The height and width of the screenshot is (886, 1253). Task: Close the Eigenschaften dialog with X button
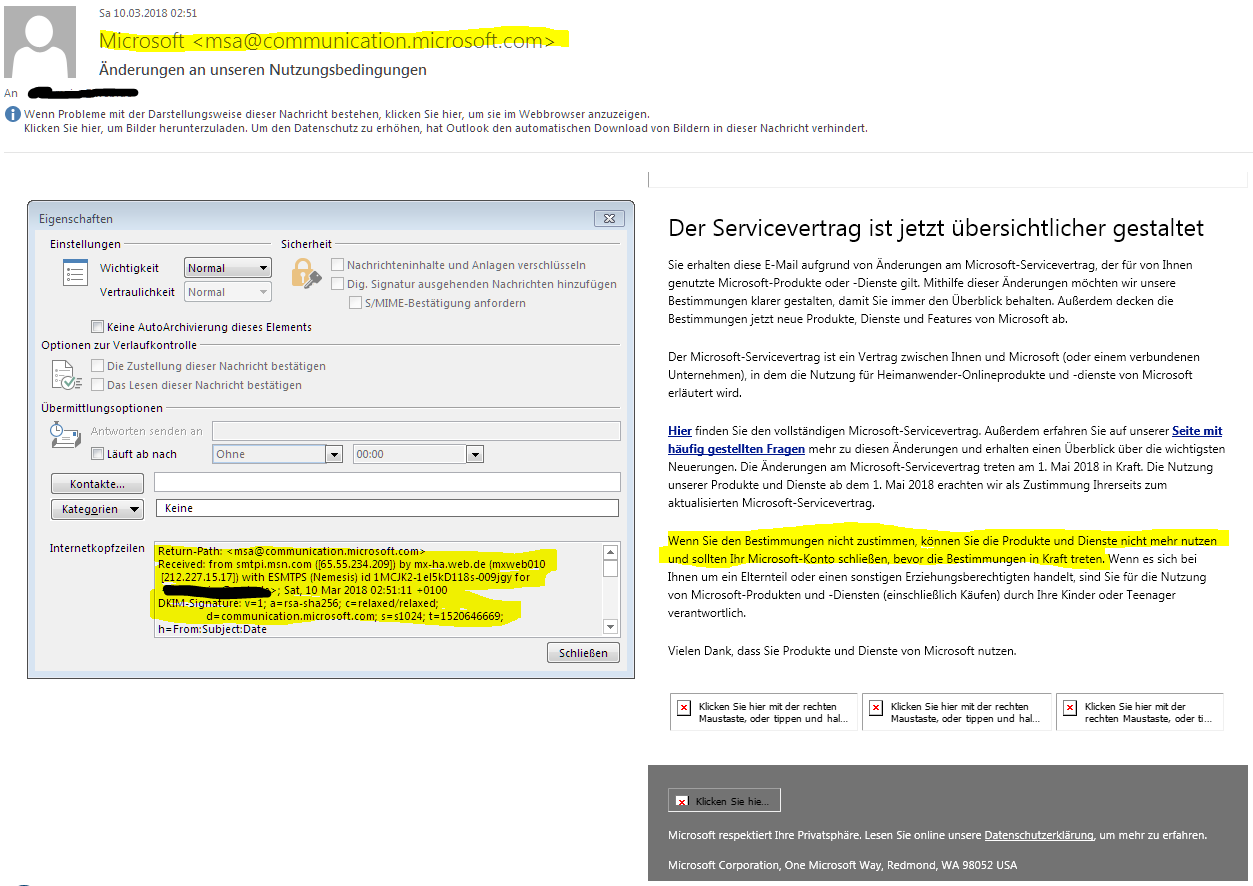coord(609,218)
